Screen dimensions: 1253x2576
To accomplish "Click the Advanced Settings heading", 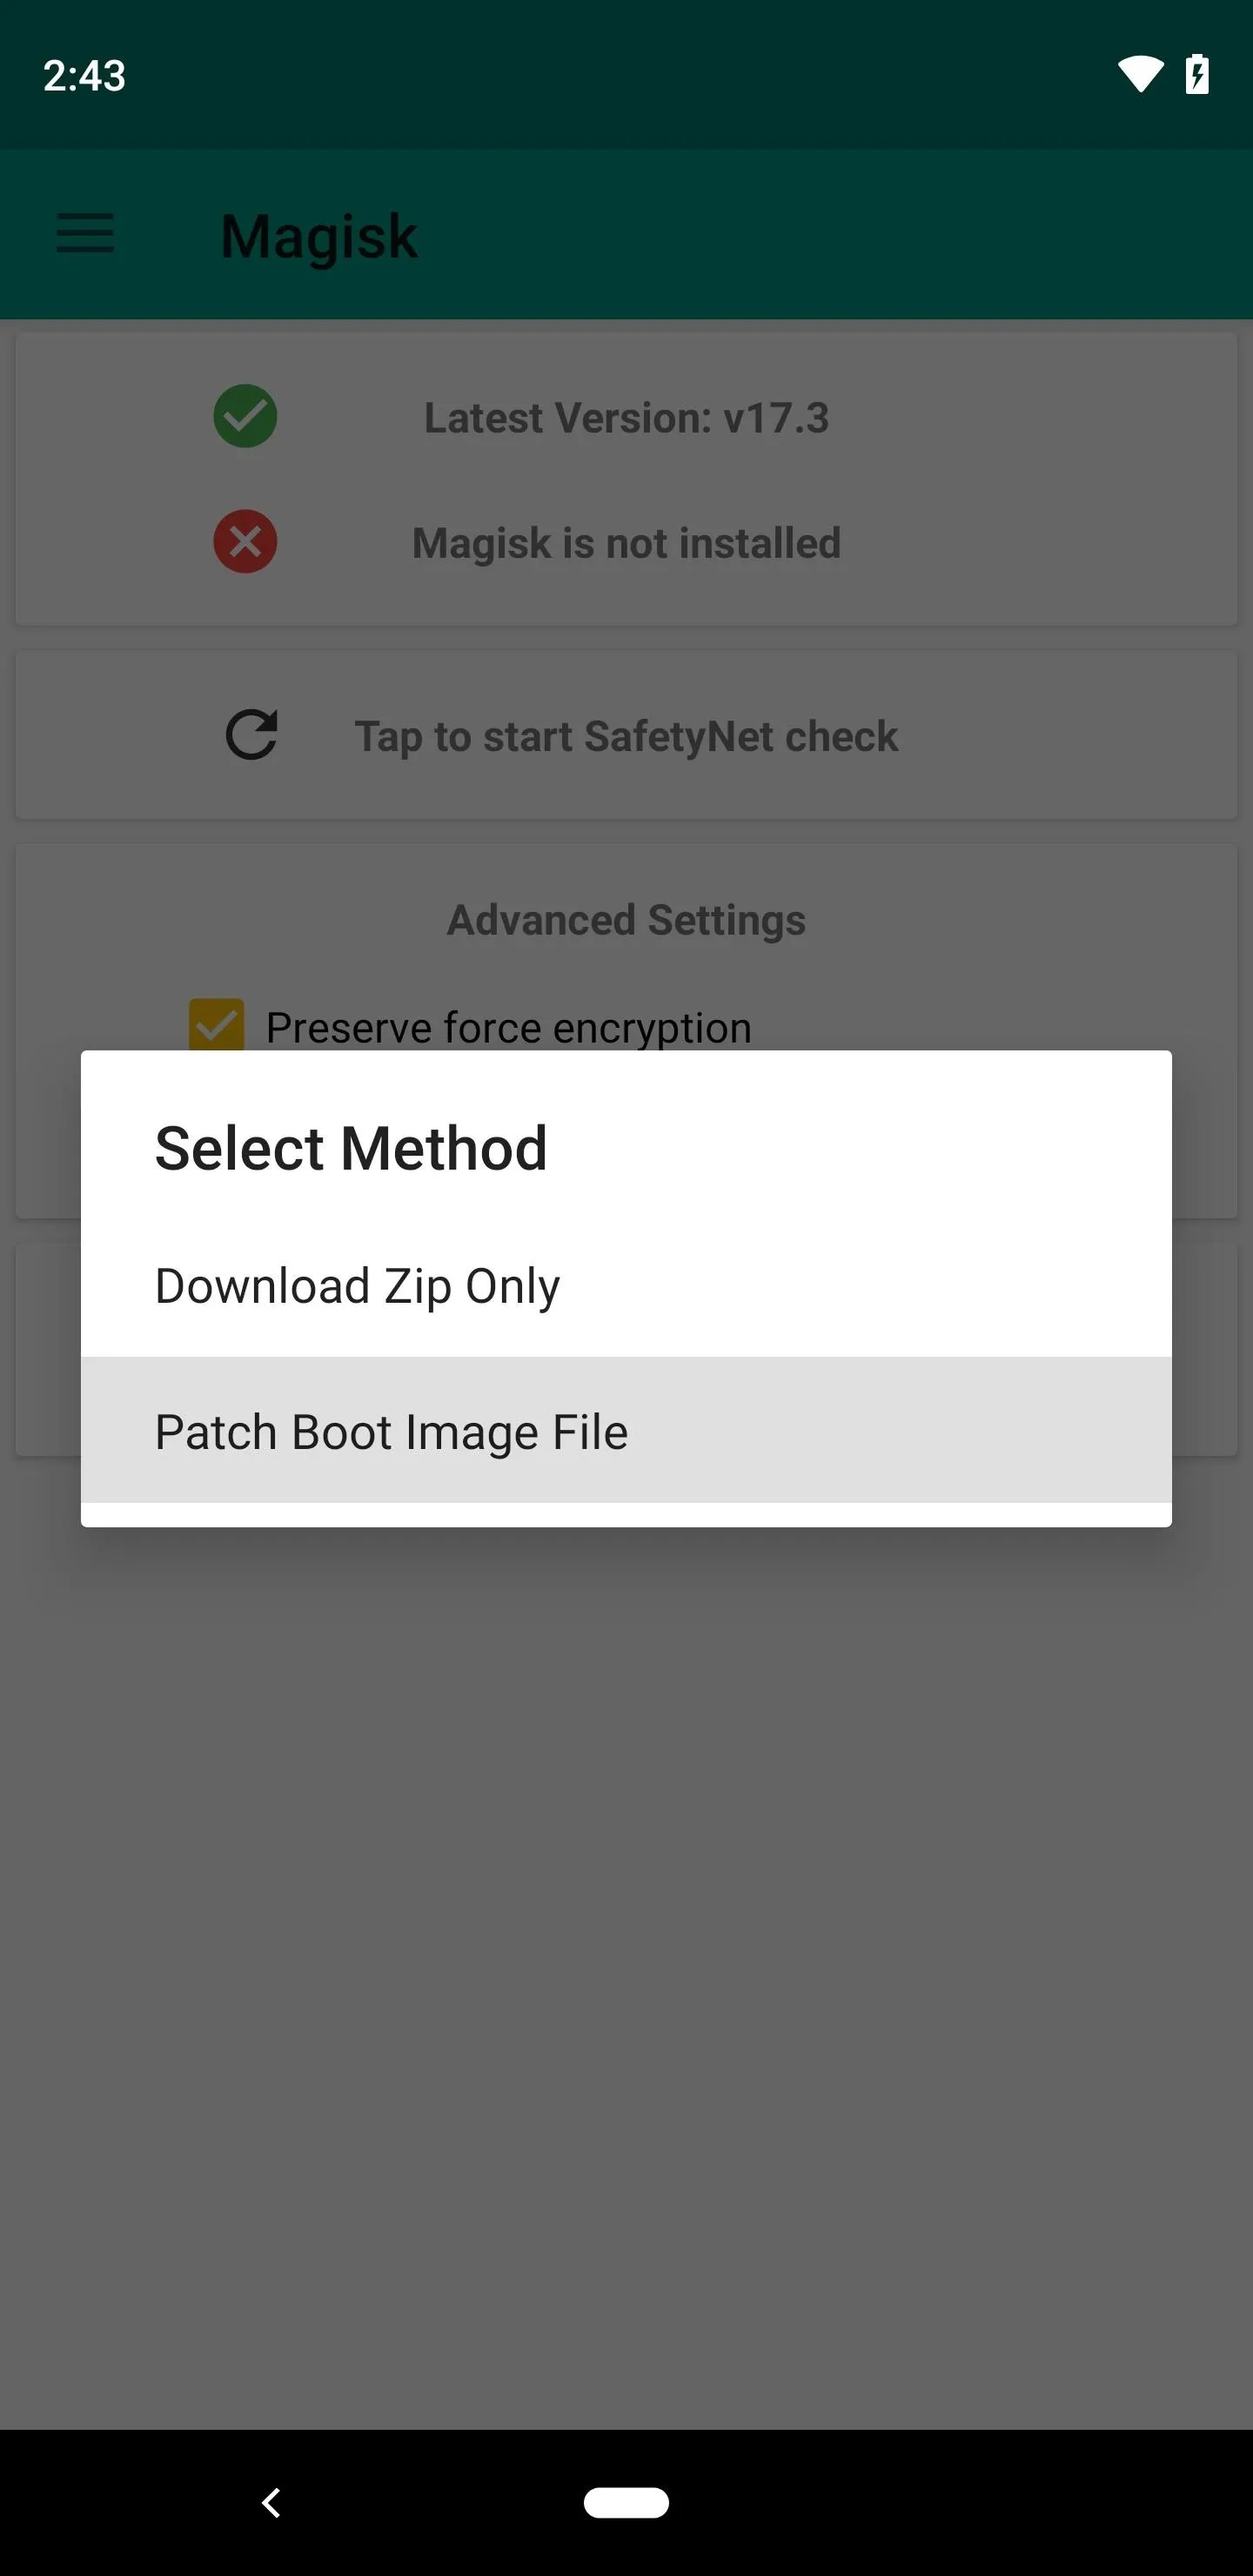I will tap(626, 920).
